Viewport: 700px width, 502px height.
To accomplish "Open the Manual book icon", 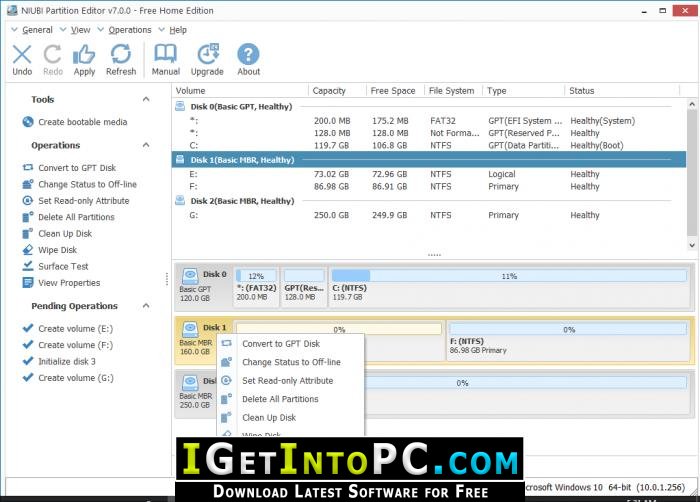I will 165,54.
